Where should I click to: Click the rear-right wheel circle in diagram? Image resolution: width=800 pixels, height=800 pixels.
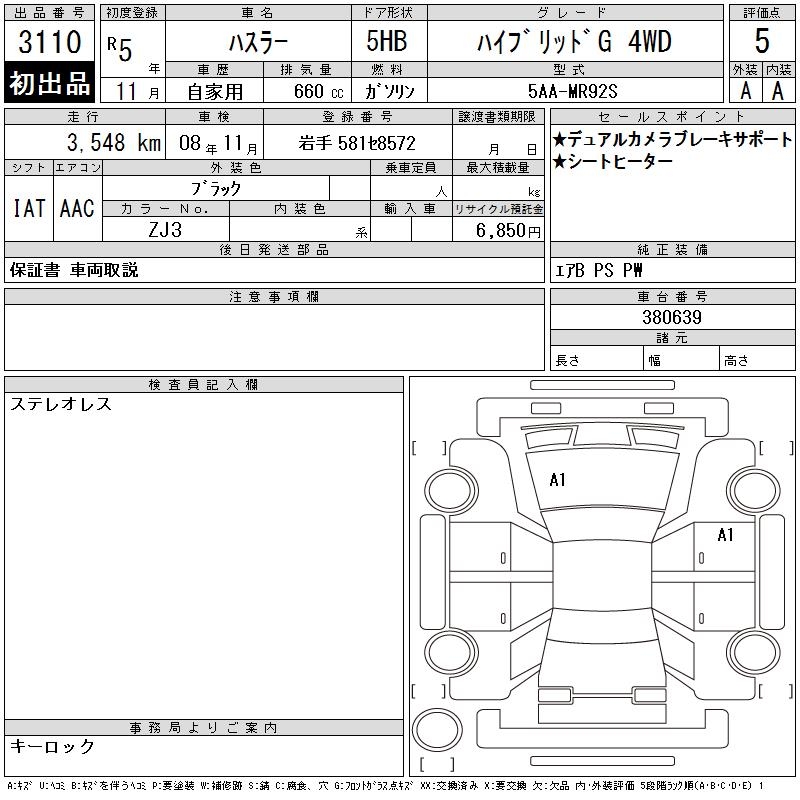coord(753,652)
